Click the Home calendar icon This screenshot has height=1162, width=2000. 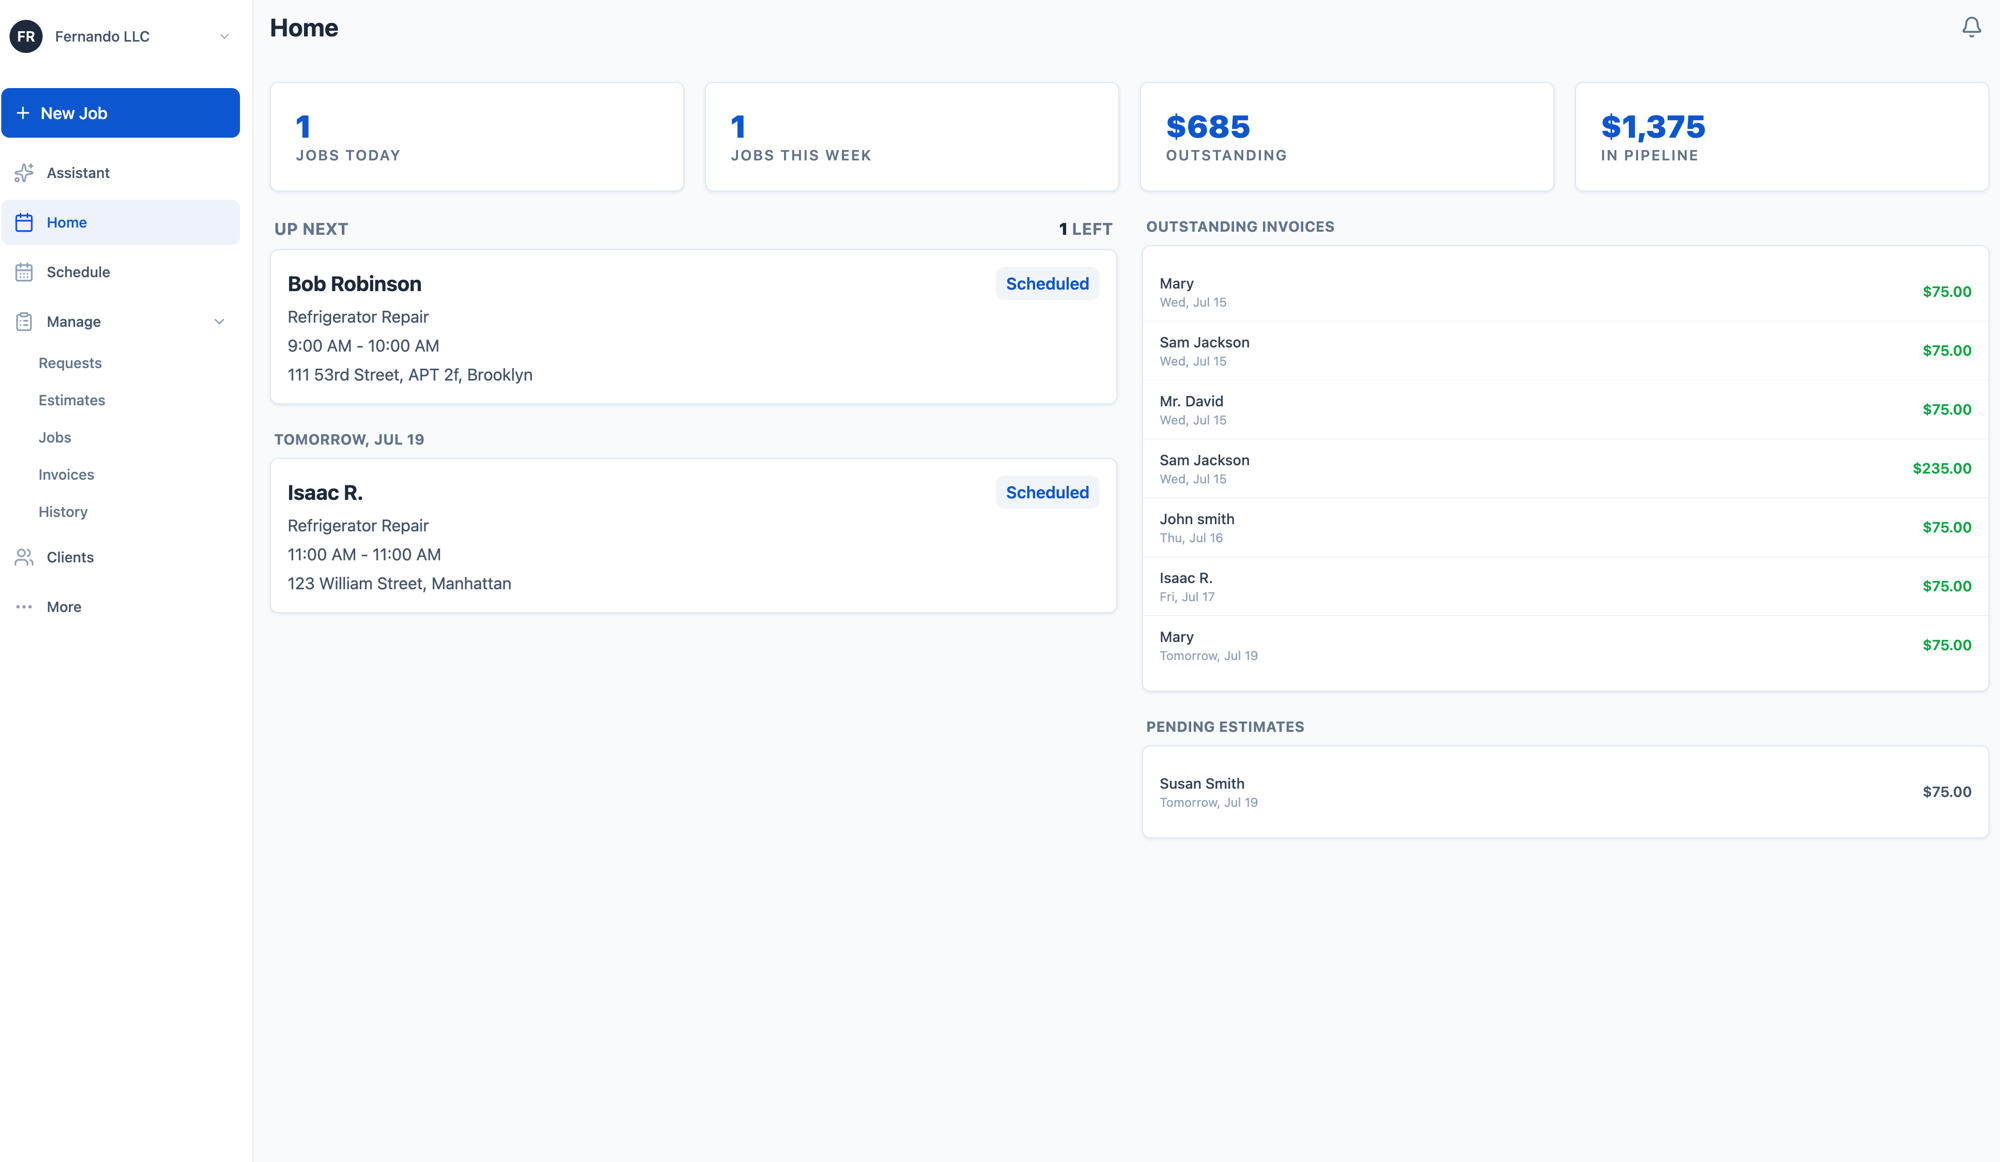24,222
